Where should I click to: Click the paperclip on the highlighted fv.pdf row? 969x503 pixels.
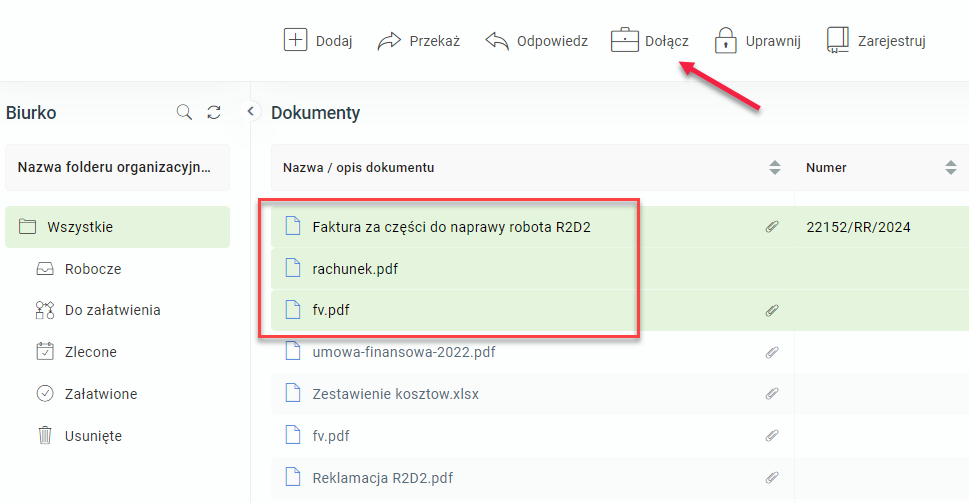pos(772,310)
